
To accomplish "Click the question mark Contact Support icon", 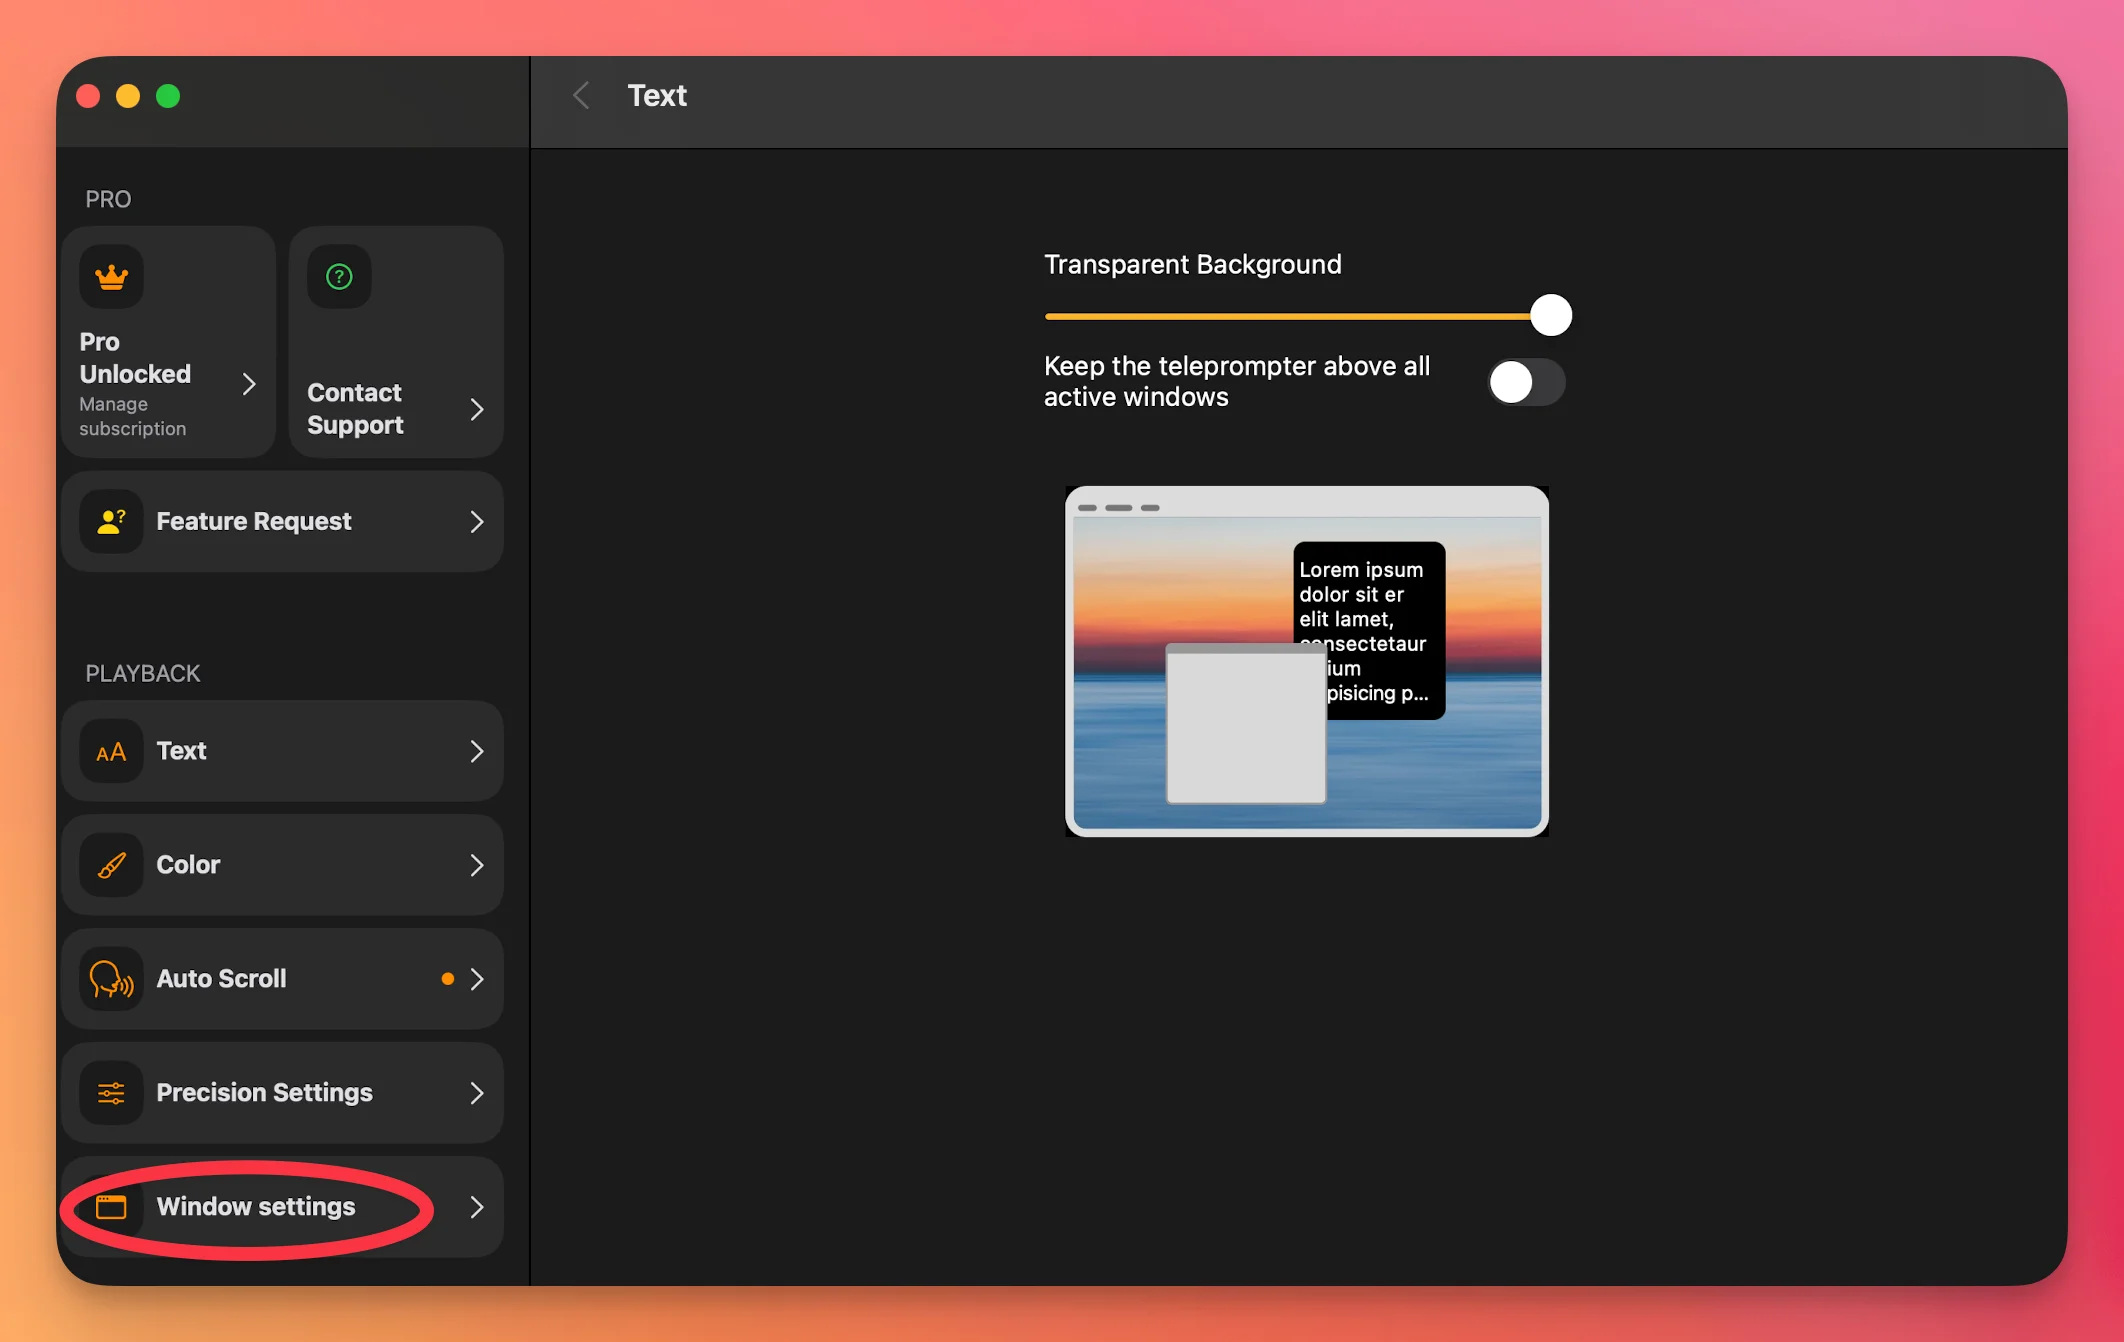I will click(339, 277).
